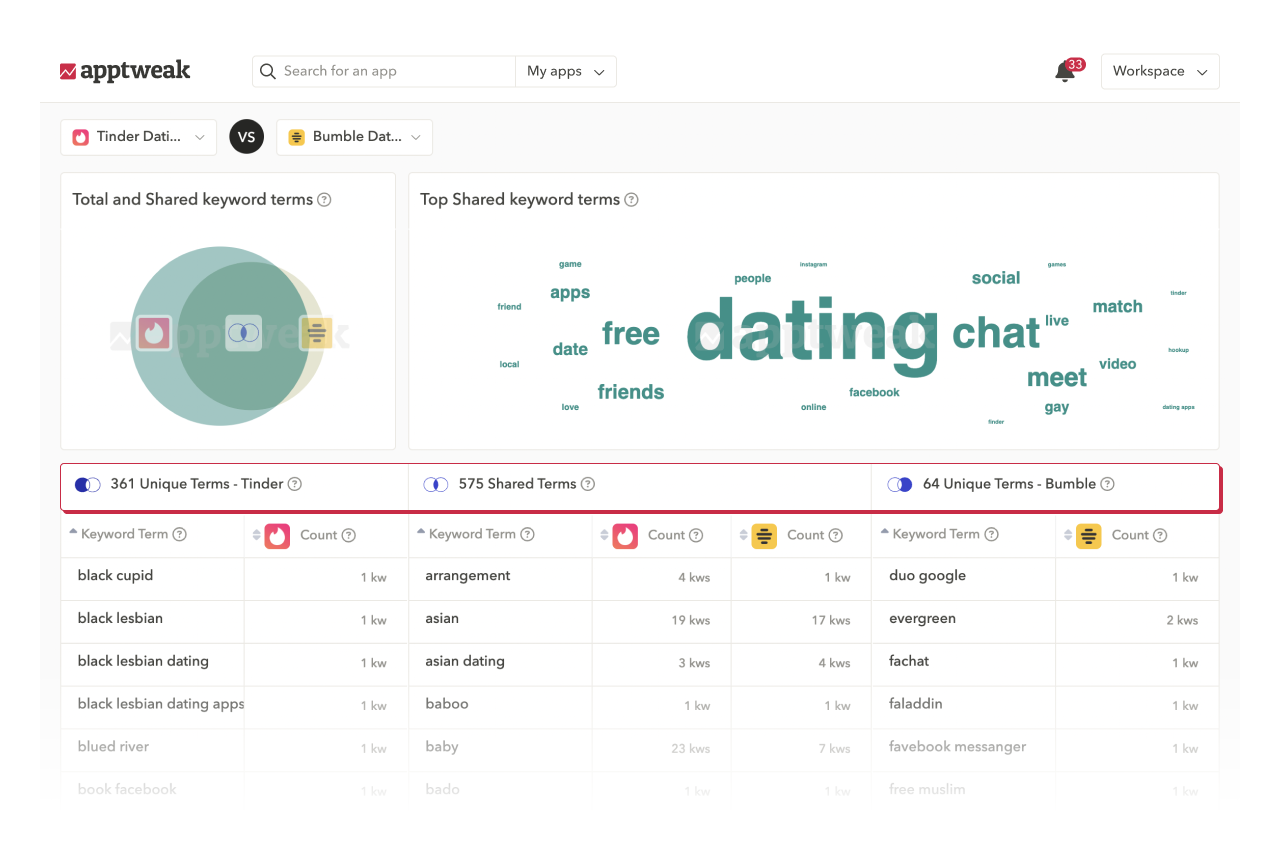
Task: Click help icon in Tinder unique Keyword Term header
Action: click(180, 534)
